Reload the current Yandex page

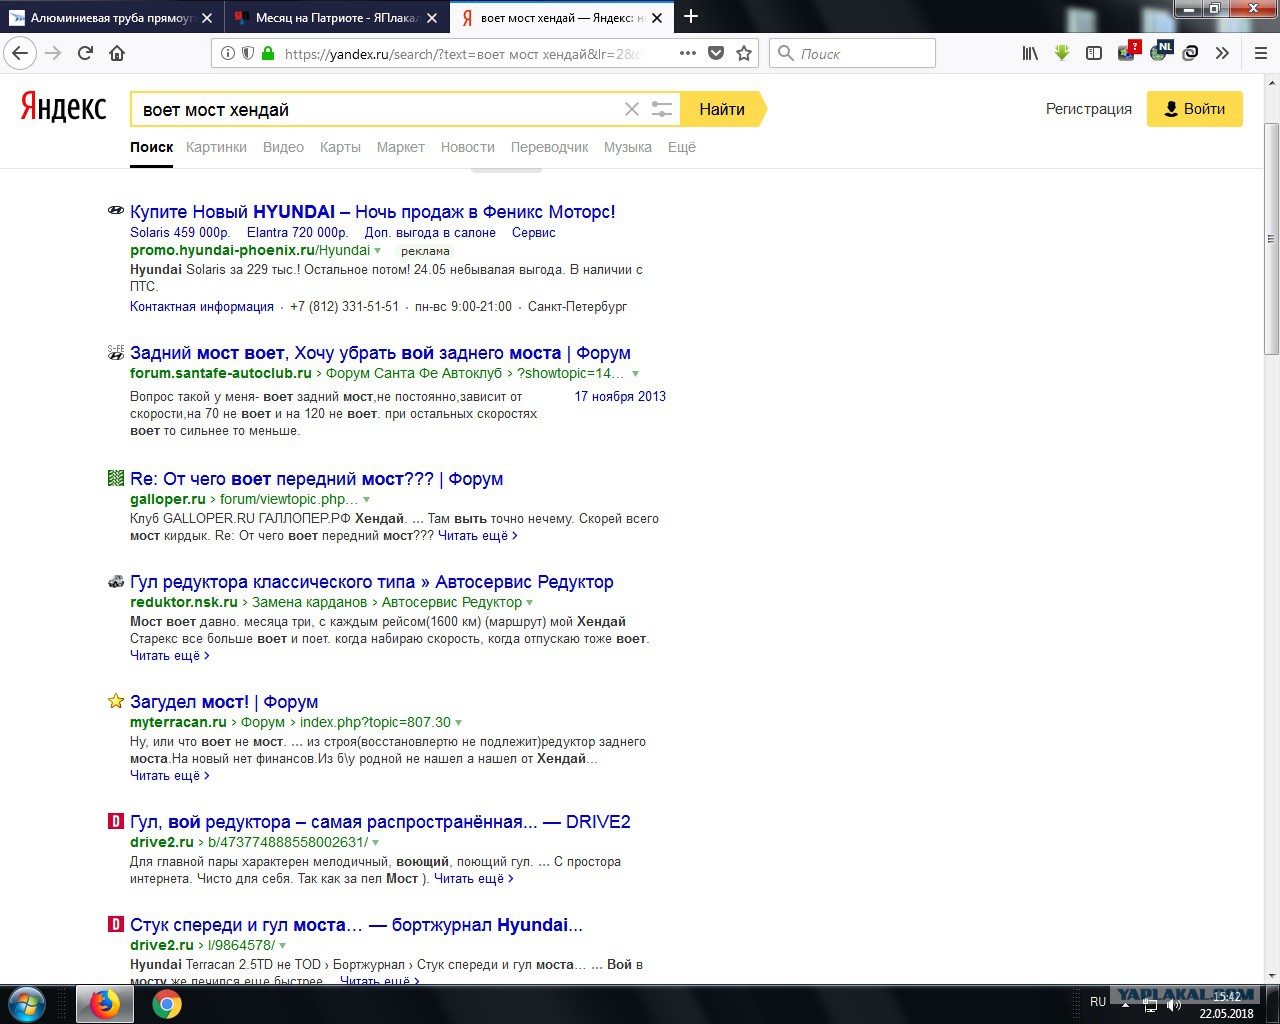(x=85, y=53)
